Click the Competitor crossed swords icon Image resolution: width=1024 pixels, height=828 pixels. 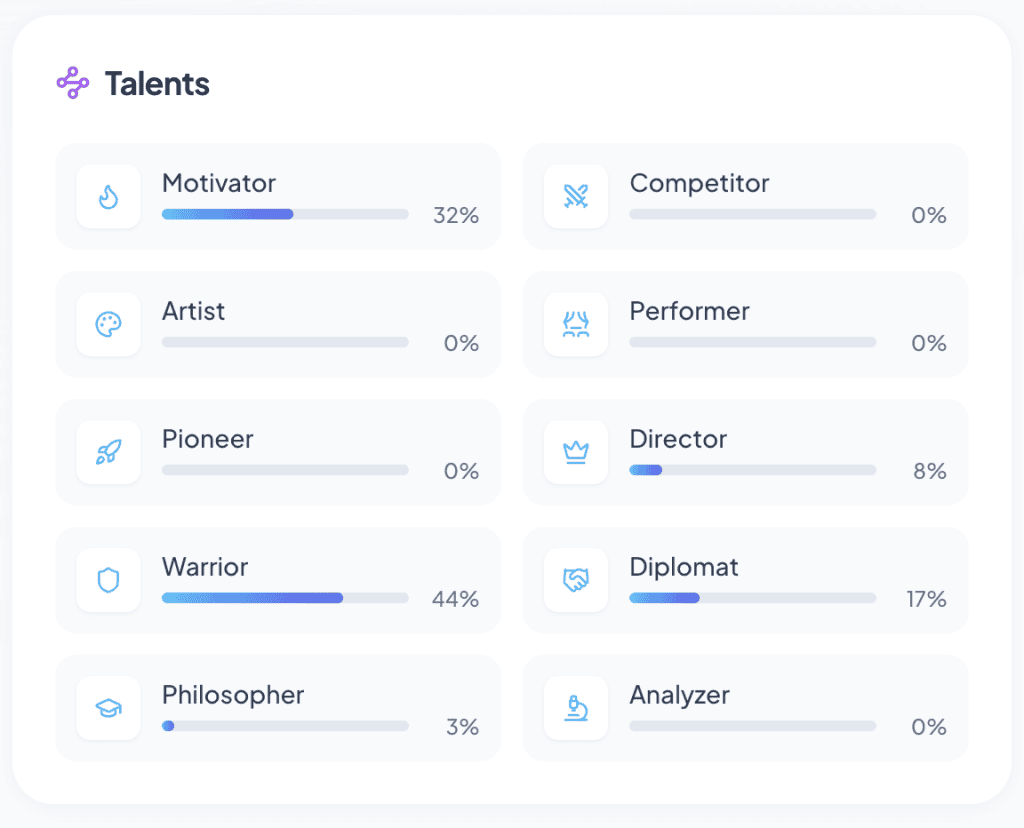click(x=576, y=196)
